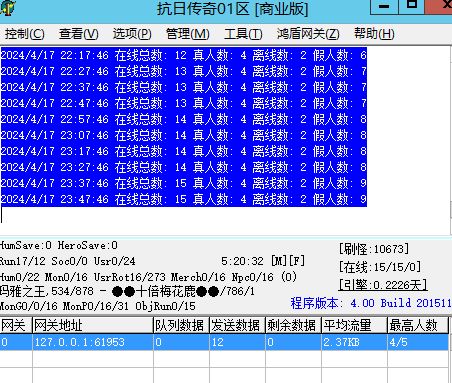Click the Run17/12 Soc0/0 Usr0/24 status line
Image resolution: width=452 pixels, height=383 pixels.
pos(68,261)
